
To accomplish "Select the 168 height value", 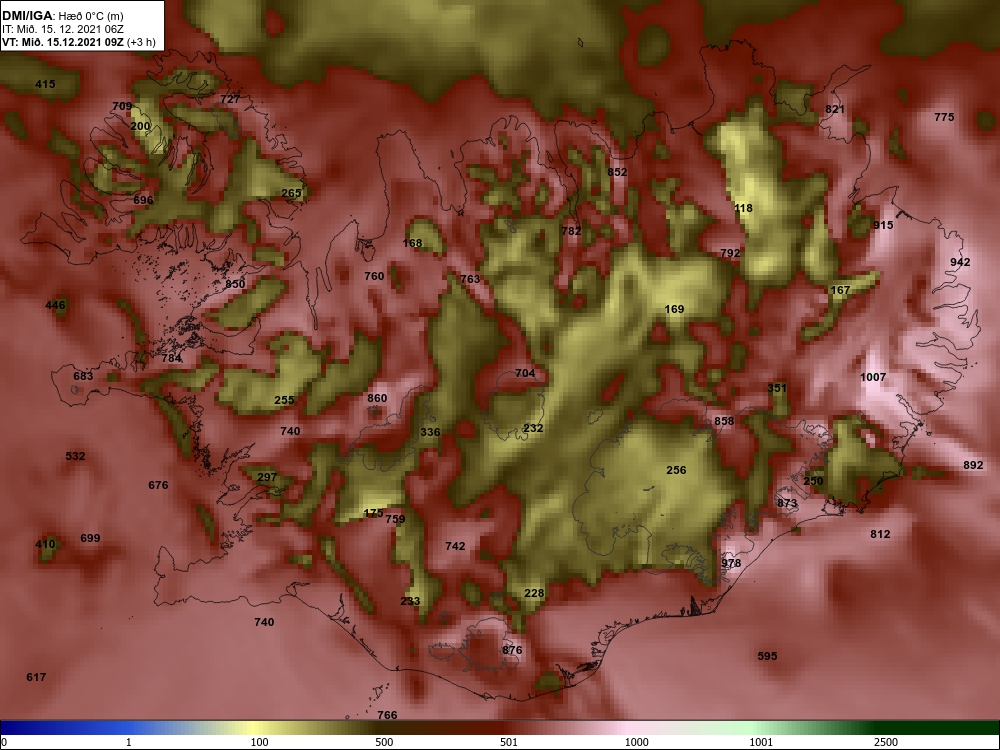I will pos(413,243).
